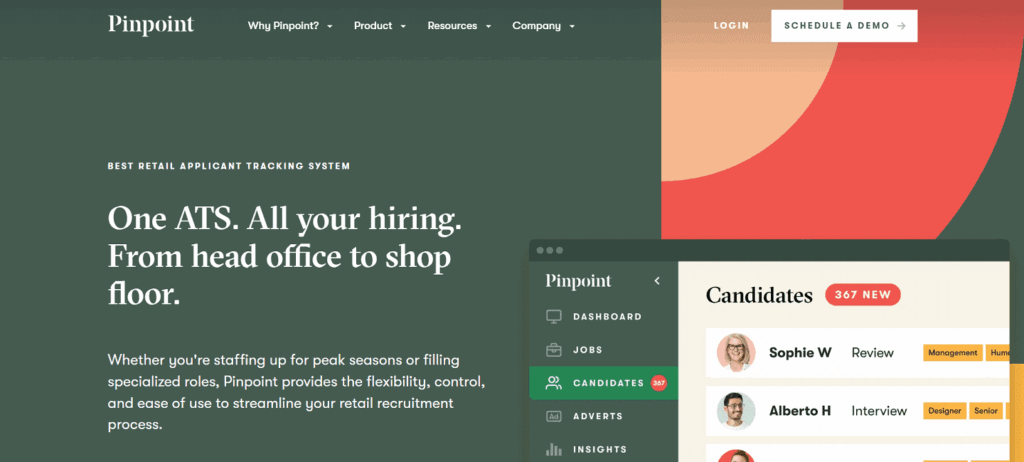Viewport: 1024px width, 462px height.
Task: Click the Schedule a Demo button
Action: point(844,26)
